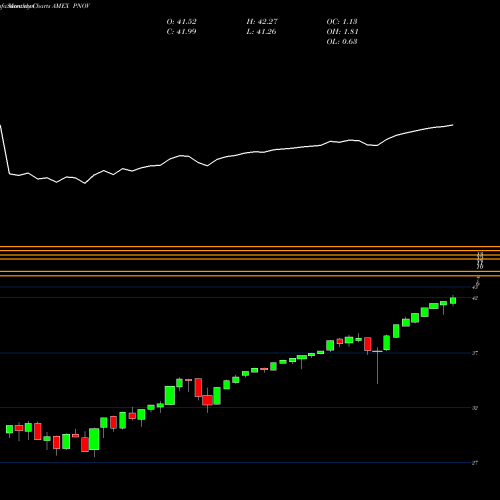Click the close price value C: 41.99
This screenshot has width=500, height=500.
(x=181, y=32)
